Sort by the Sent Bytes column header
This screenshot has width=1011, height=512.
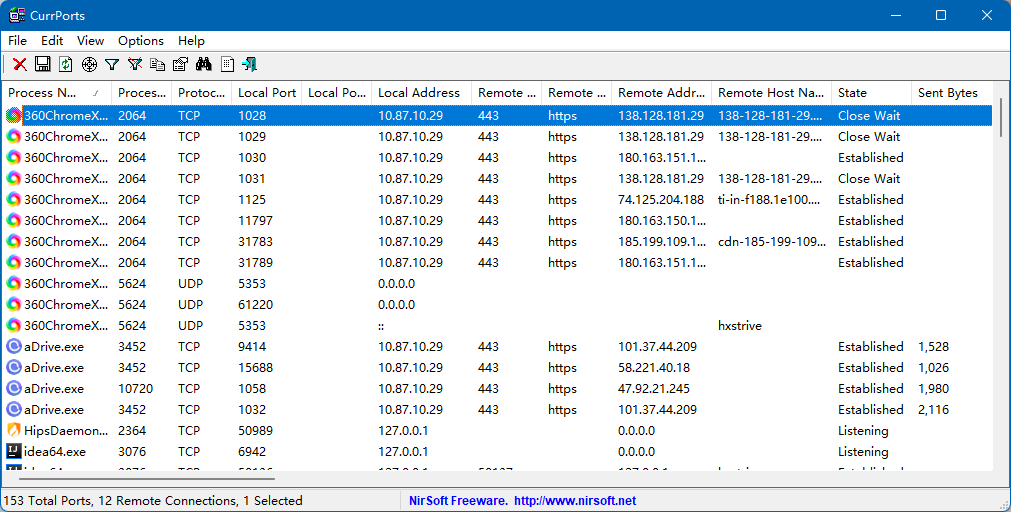coord(952,93)
